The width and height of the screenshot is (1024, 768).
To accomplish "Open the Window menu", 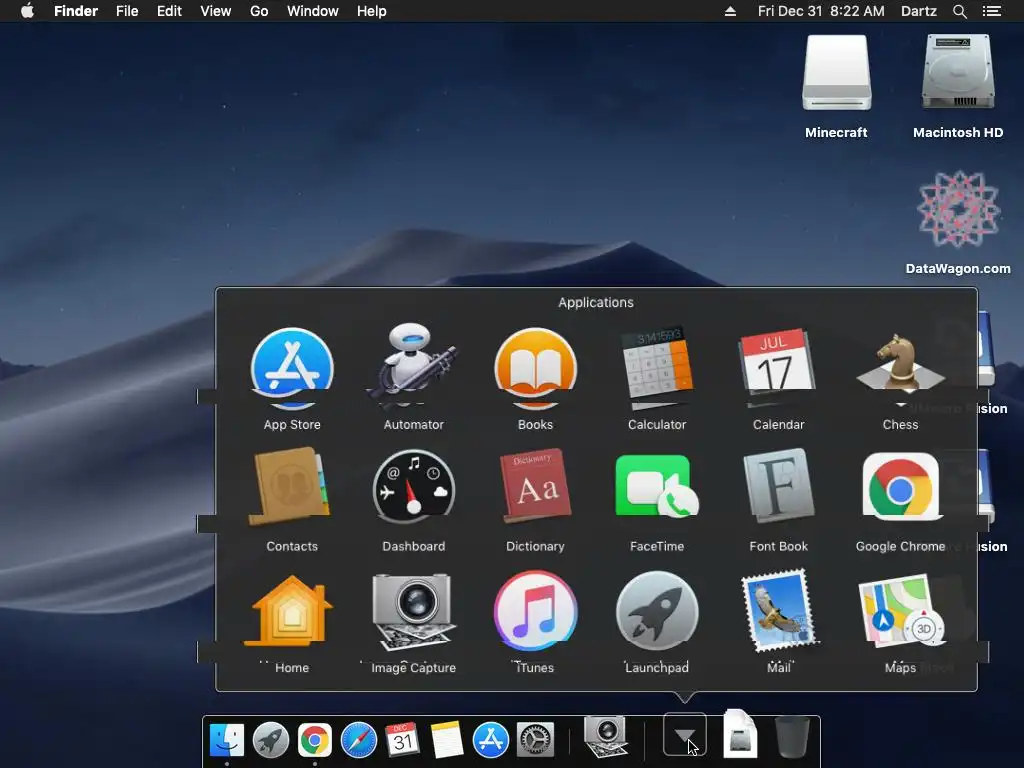I will (x=313, y=11).
